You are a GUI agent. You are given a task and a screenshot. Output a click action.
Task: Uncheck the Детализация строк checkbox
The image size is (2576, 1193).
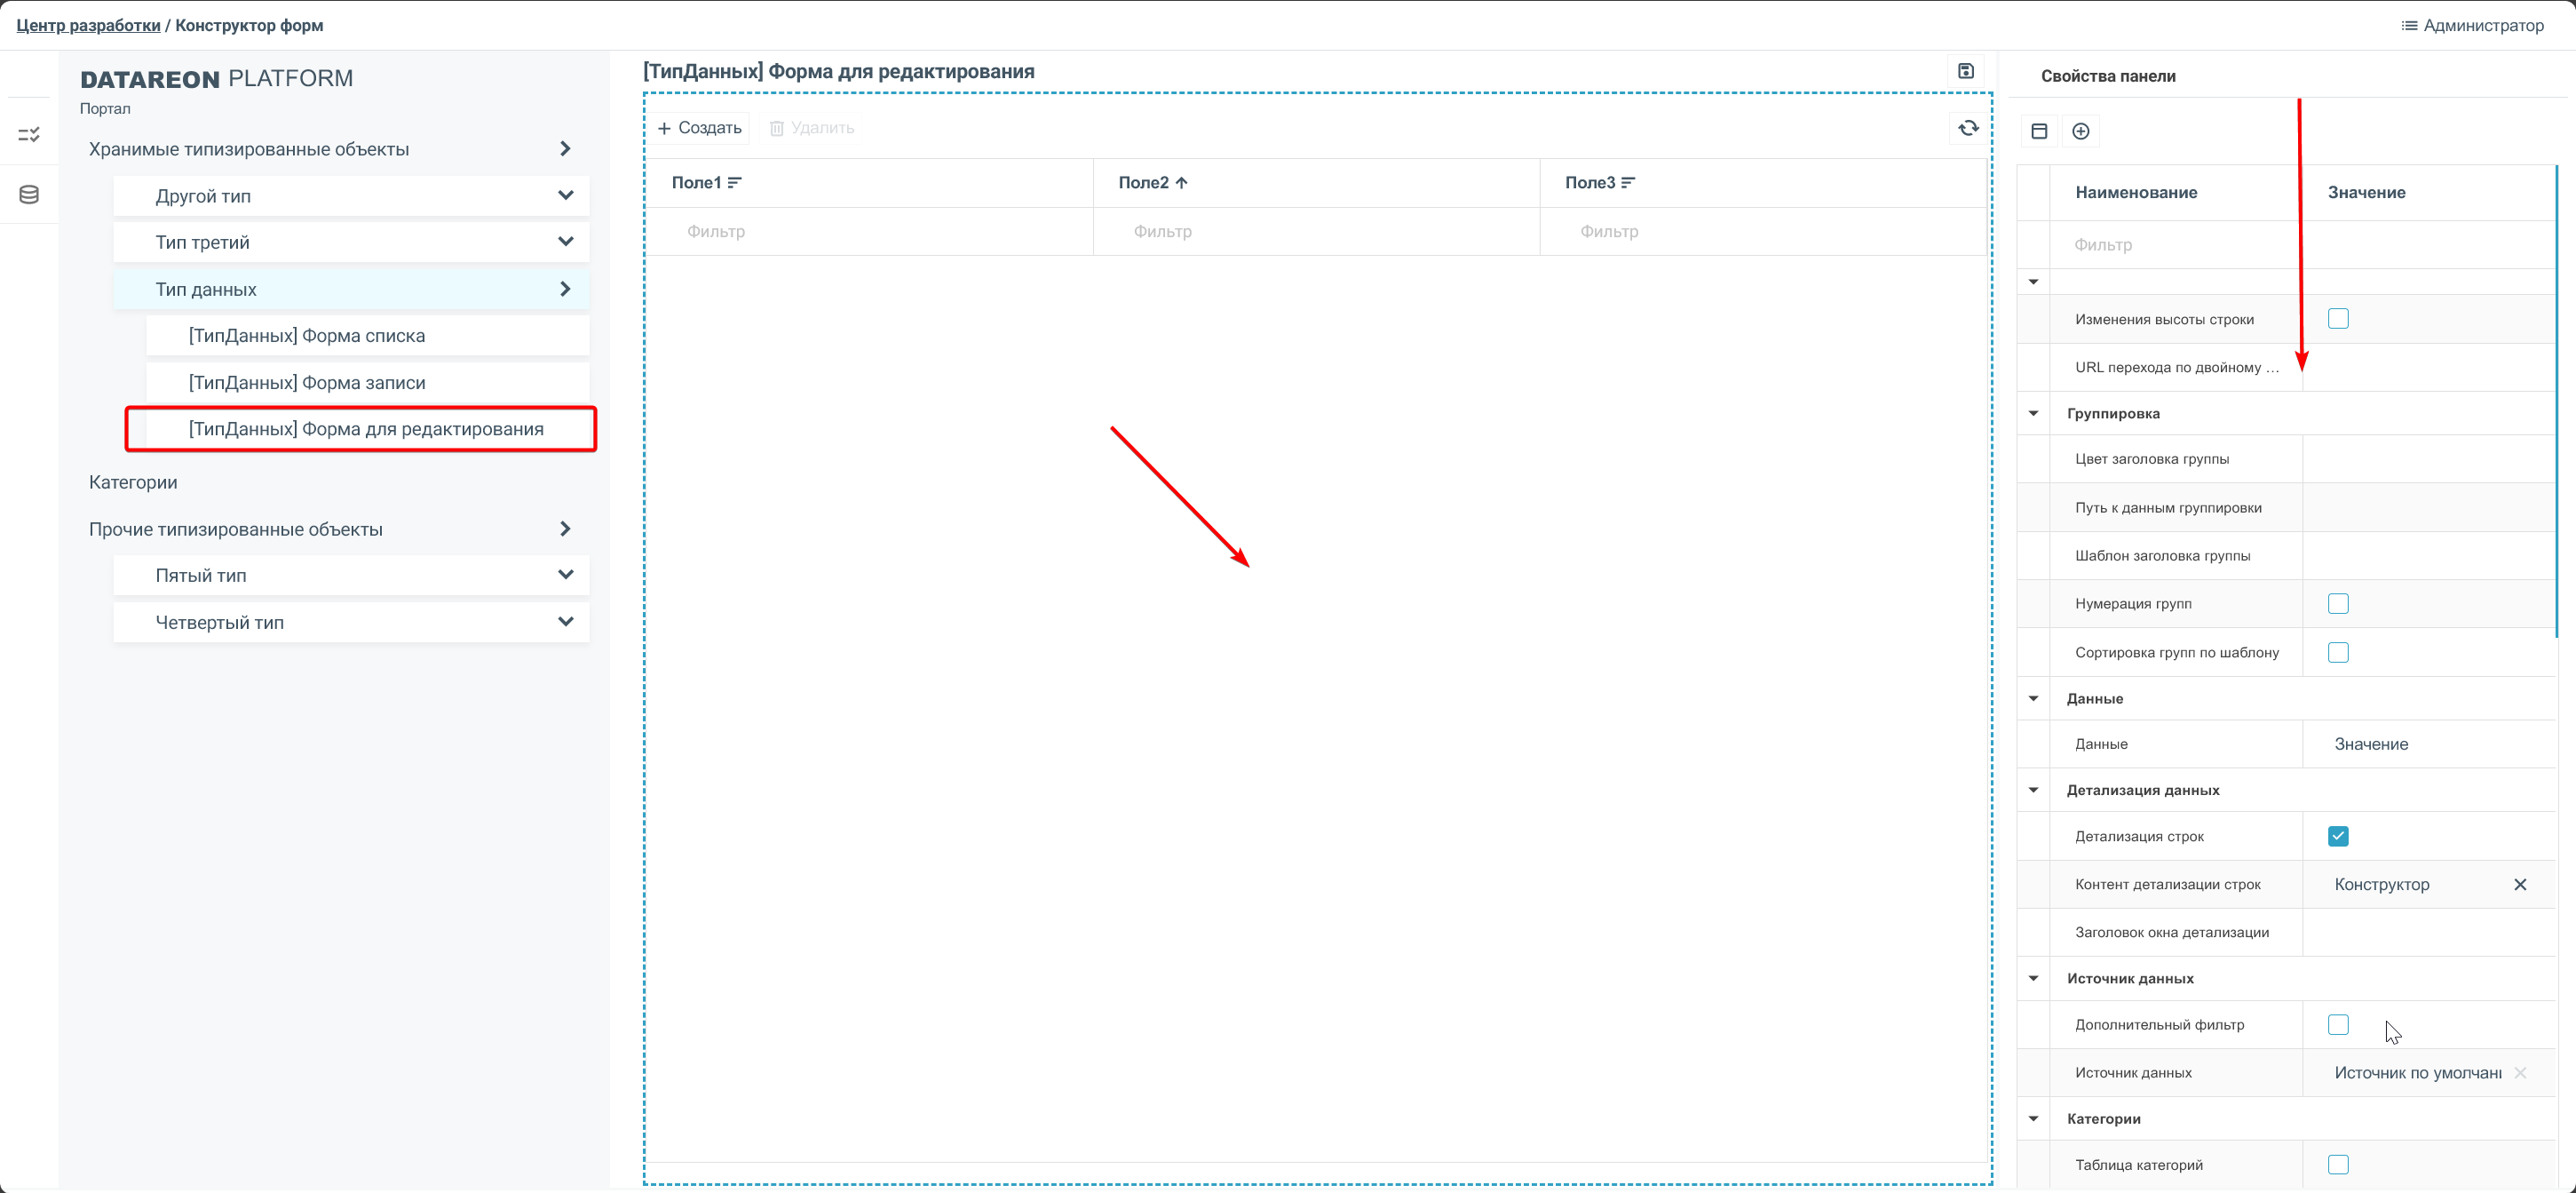coord(2337,836)
